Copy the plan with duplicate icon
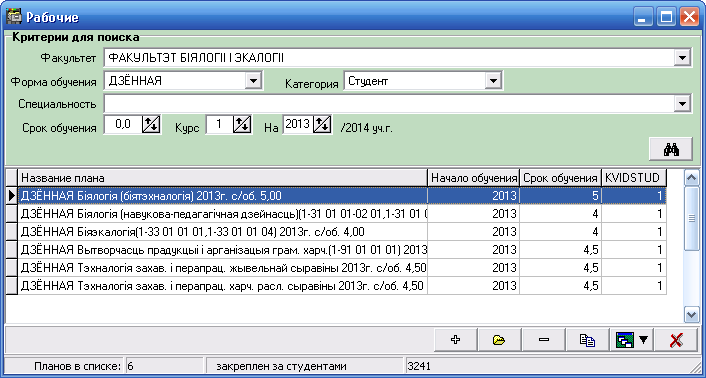This screenshot has height=378, width=706. [587, 340]
